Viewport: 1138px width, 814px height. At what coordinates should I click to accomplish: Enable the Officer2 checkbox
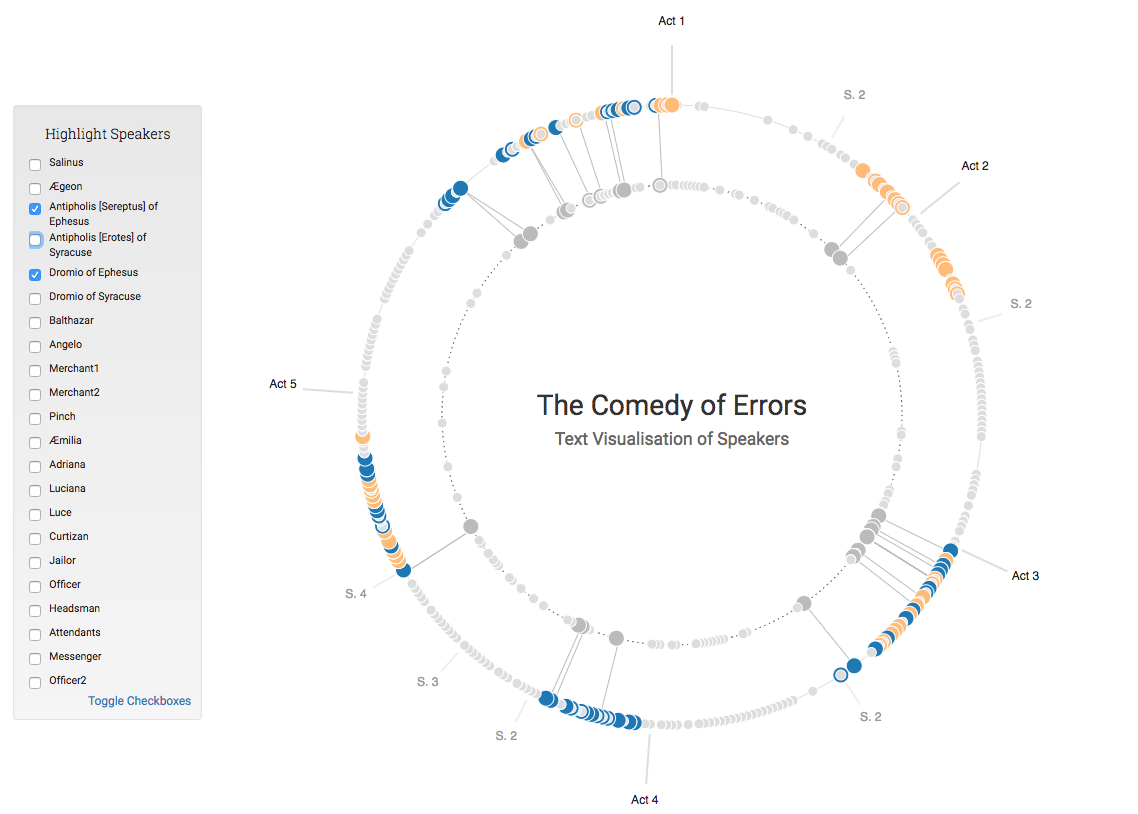pyautogui.click(x=34, y=682)
